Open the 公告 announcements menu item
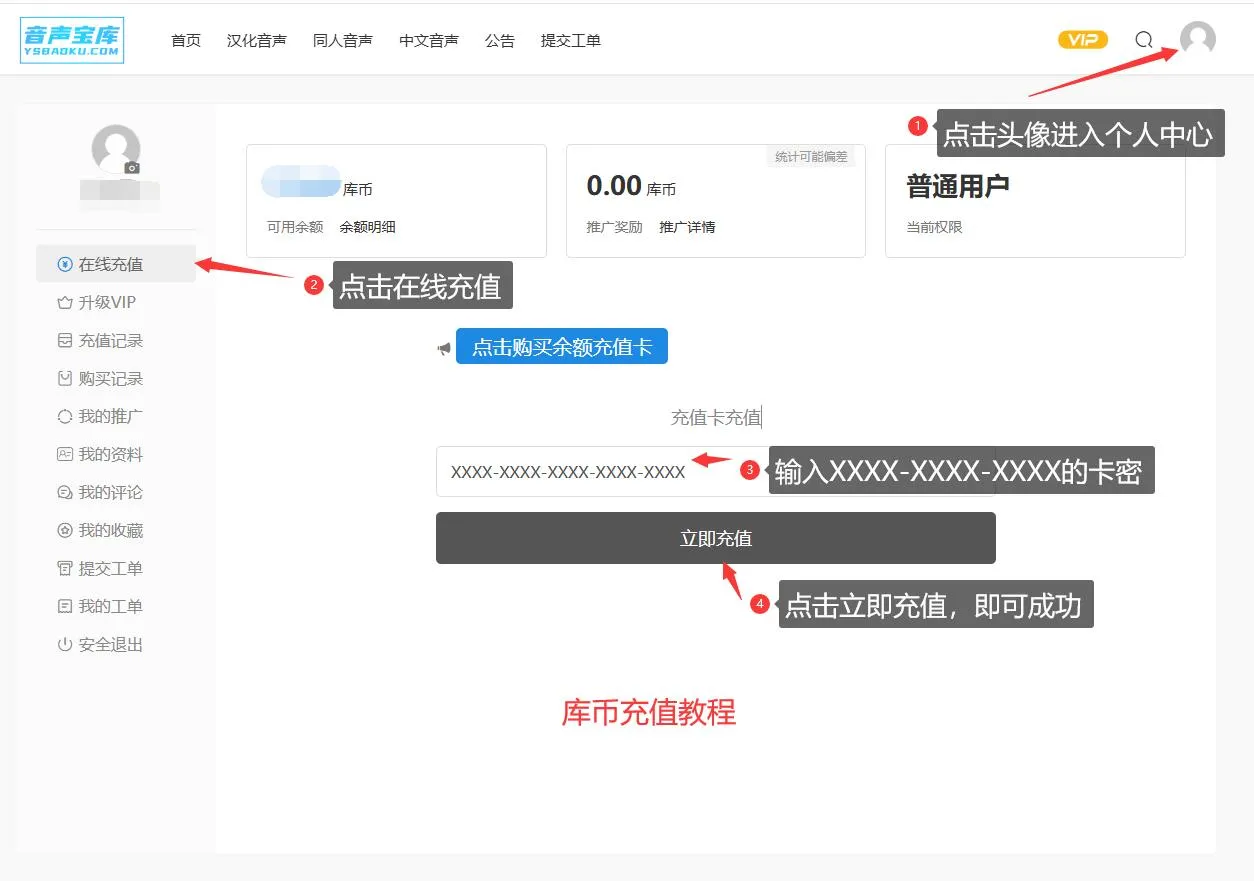This screenshot has height=881, width=1254. 500,40
